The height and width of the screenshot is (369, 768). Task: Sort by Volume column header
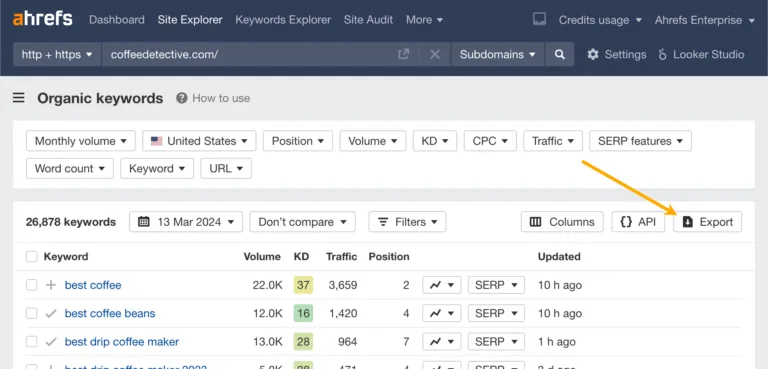[x=262, y=257]
